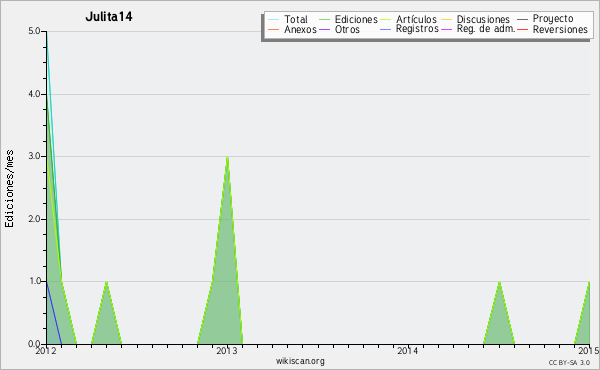Click the Julita14 chart title
600x370 pixels.
click(x=109, y=16)
